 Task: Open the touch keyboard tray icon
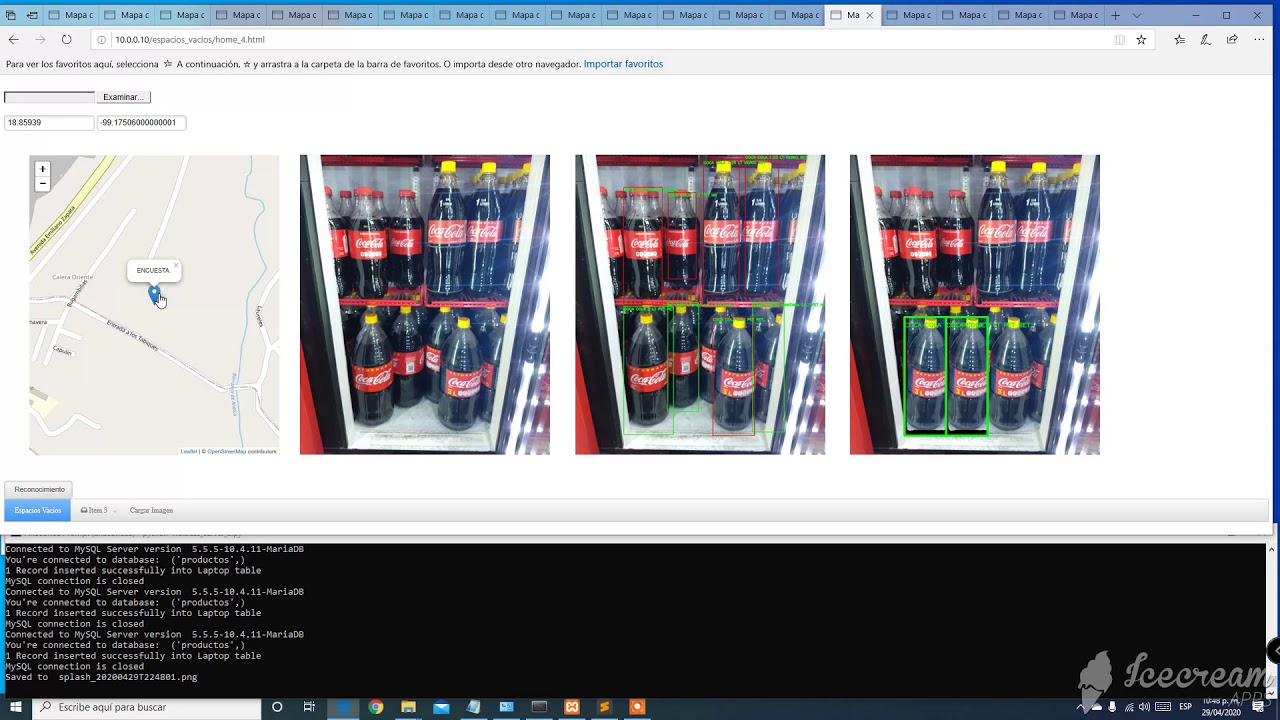pos(1163,707)
